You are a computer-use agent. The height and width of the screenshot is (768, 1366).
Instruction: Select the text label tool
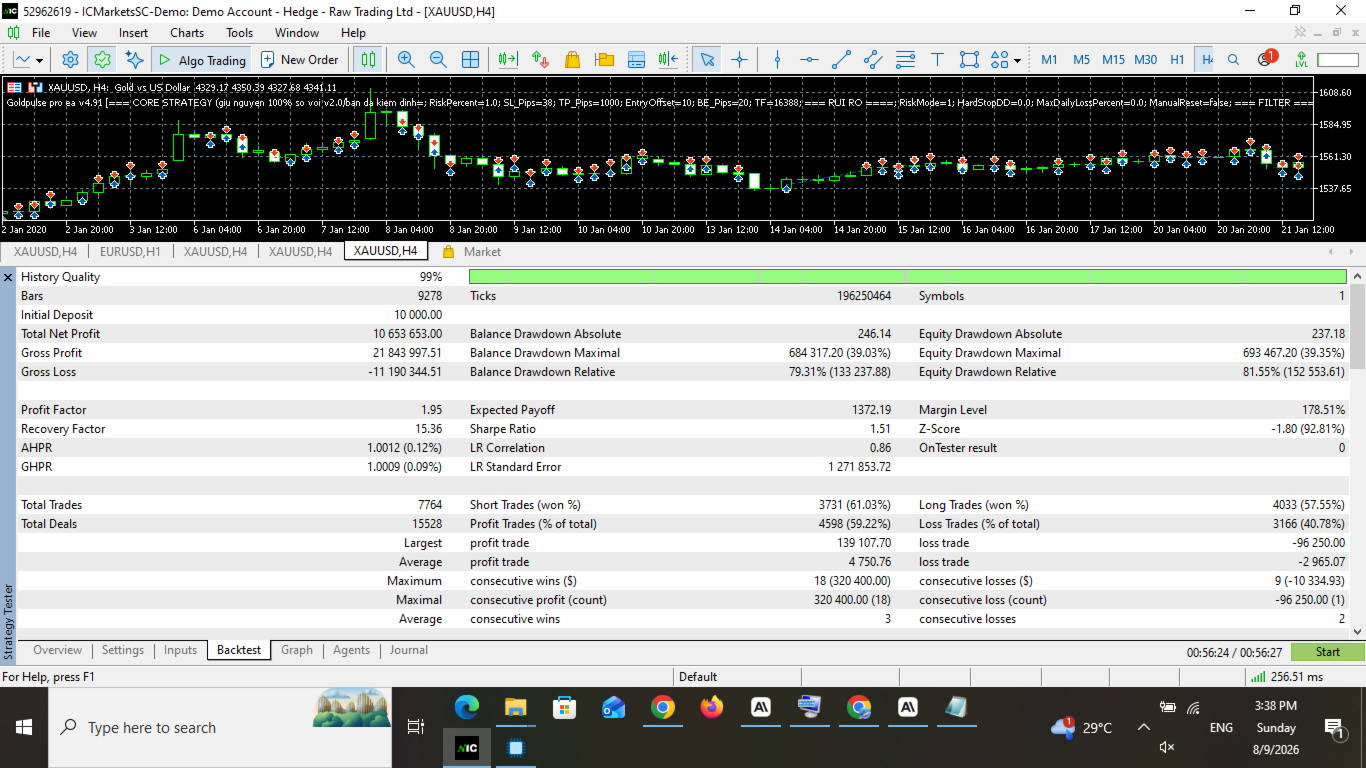[x=937, y=59]
